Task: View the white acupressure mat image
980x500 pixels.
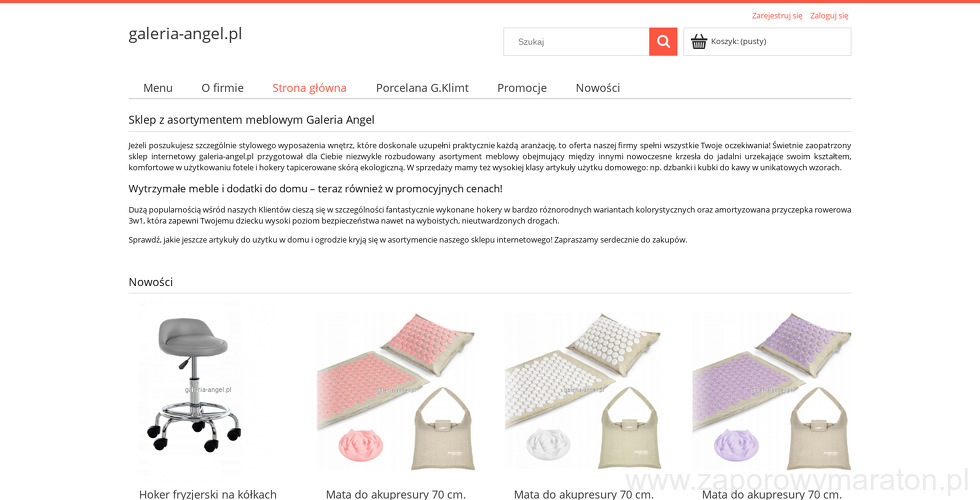Action: tap(583, 389)
